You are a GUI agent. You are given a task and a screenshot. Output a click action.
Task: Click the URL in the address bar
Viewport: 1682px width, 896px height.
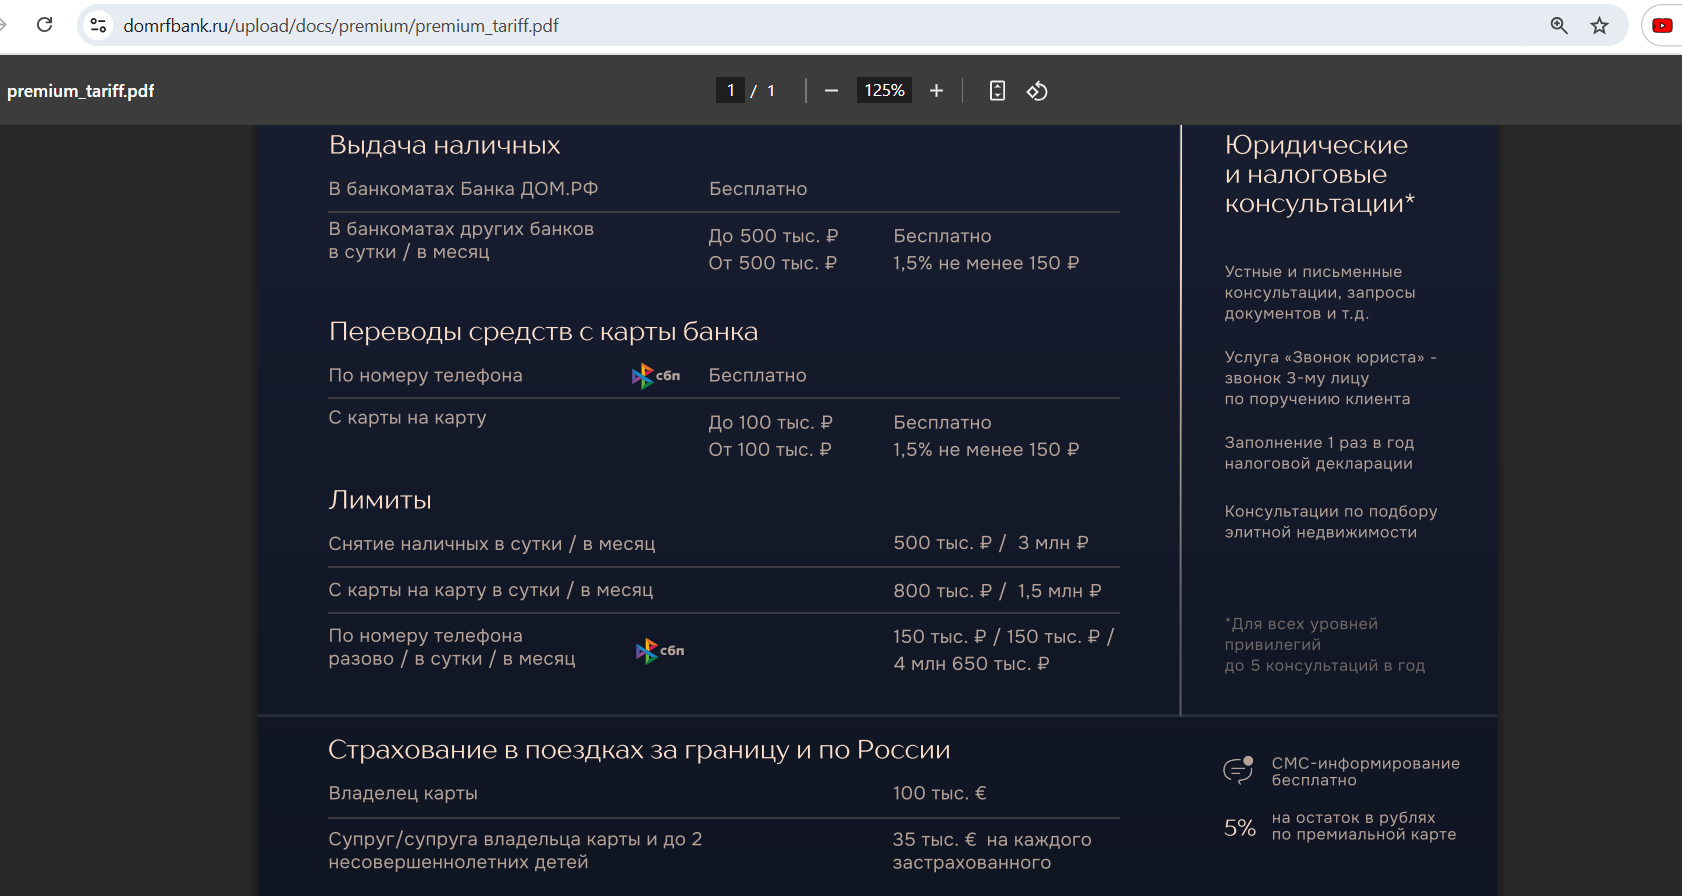(x=341, y=26)
